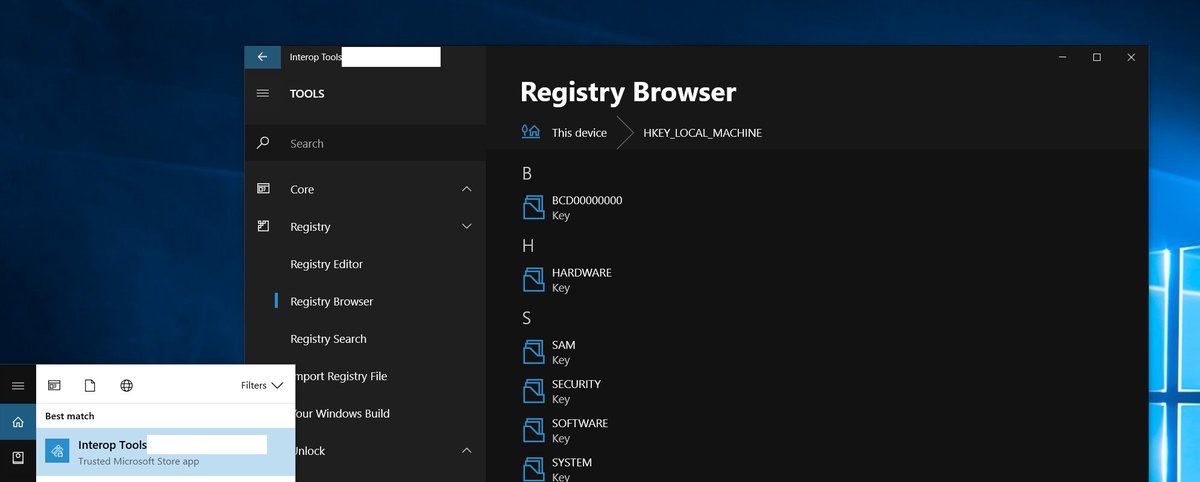Click the Interop Tools app icon in Best match
1200x482 pixels.
[x=57, y=451]
